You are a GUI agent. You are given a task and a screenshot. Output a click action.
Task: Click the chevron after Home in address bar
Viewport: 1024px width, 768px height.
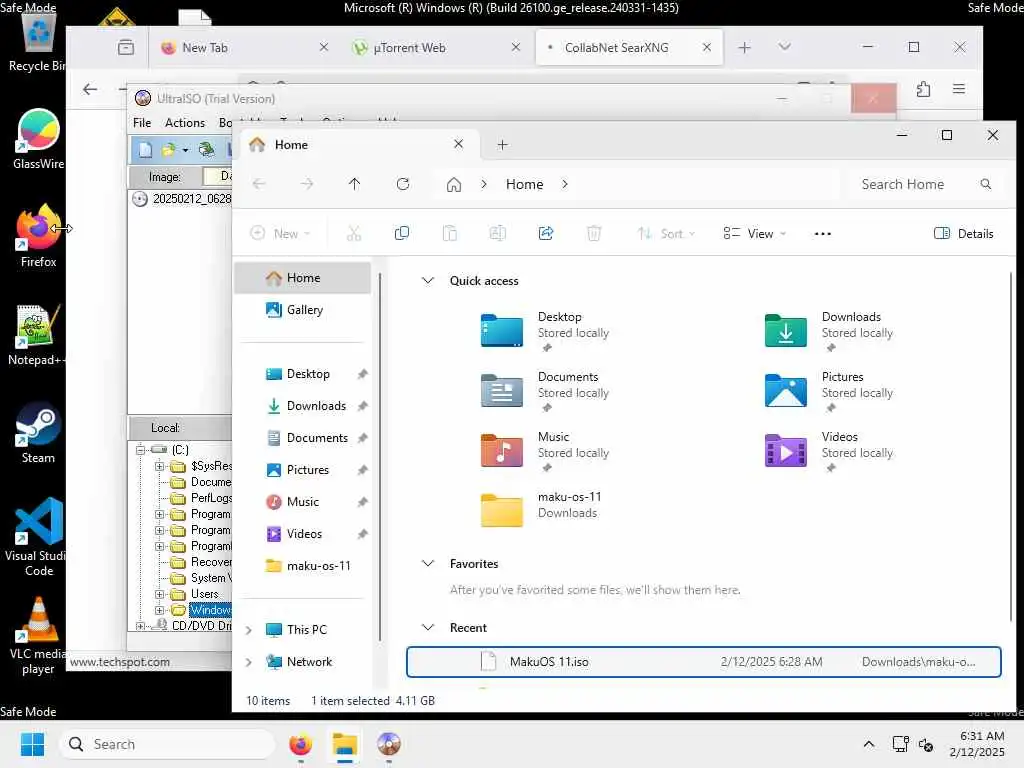click(x=565, y=185)
